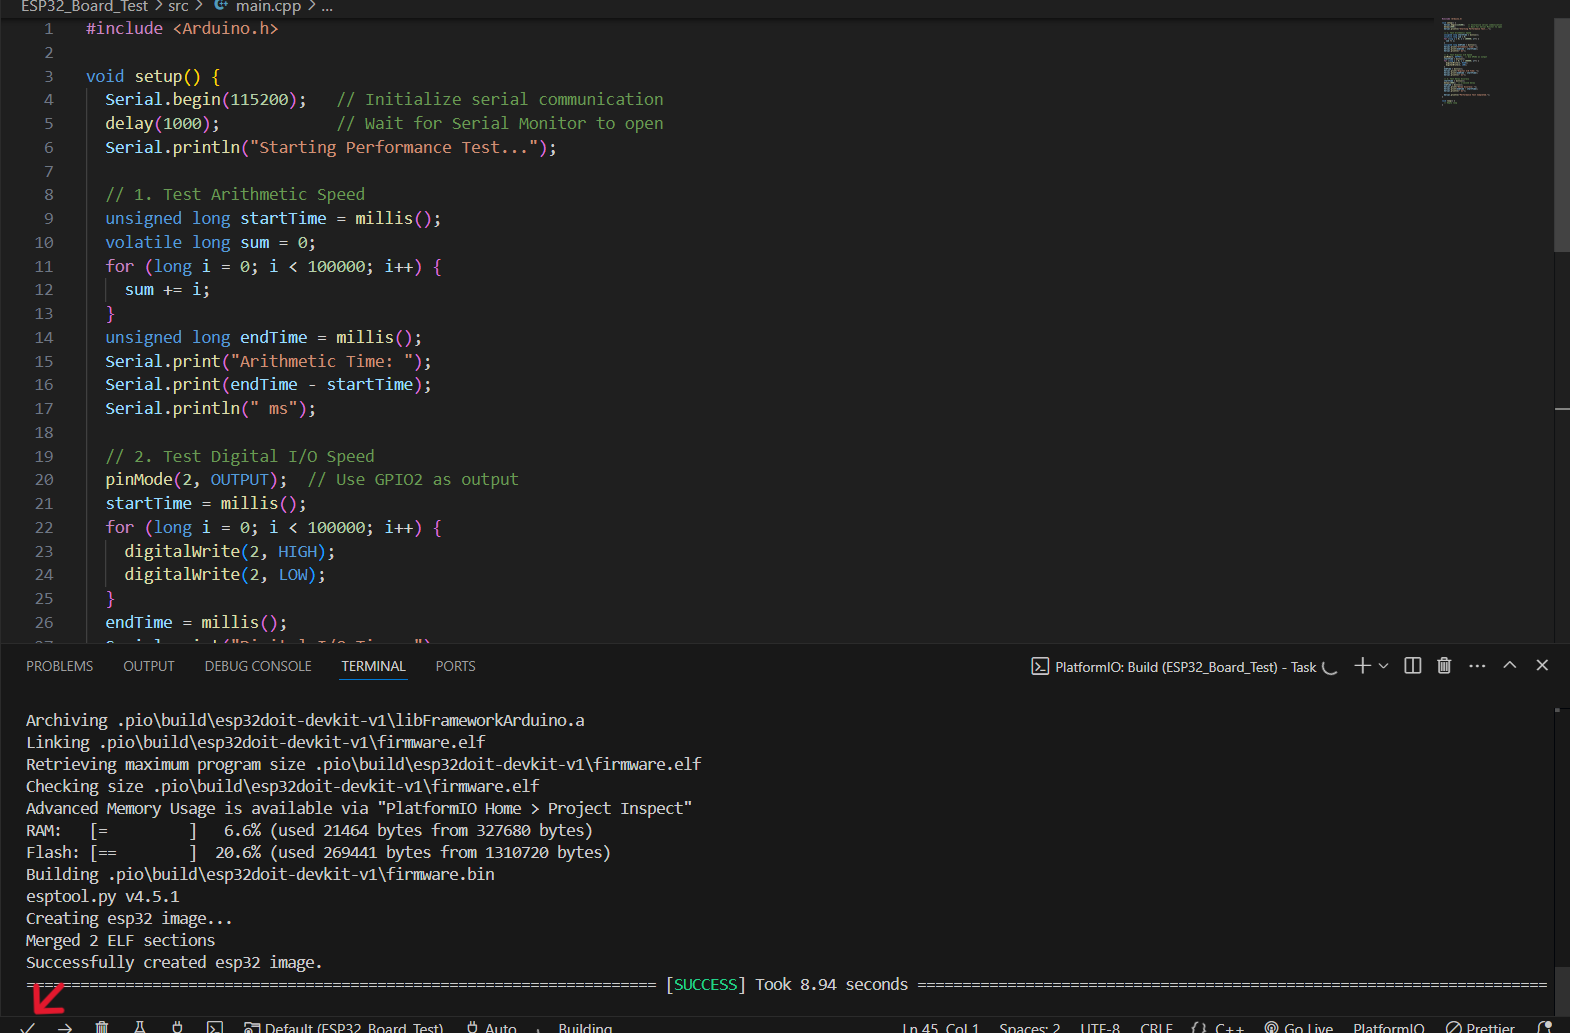1570x1033 pixels.
Task: Click the 'delay(1000);' statement
Action: (162, 124)
